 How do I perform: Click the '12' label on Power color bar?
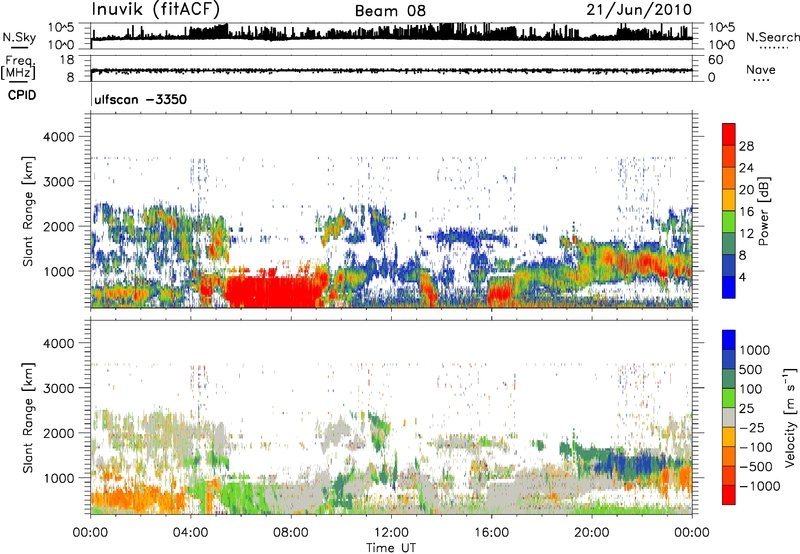click(746, 234)
